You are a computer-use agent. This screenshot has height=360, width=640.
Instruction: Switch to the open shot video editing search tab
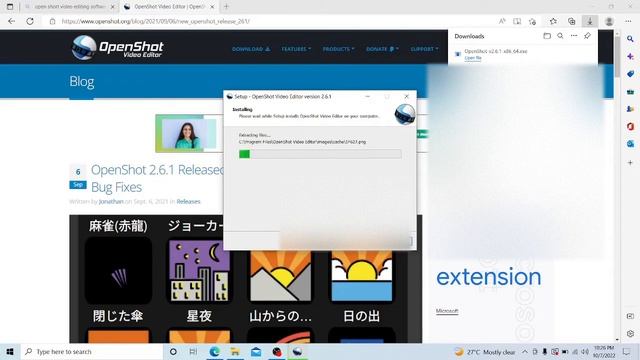click(x=69, y=7)
